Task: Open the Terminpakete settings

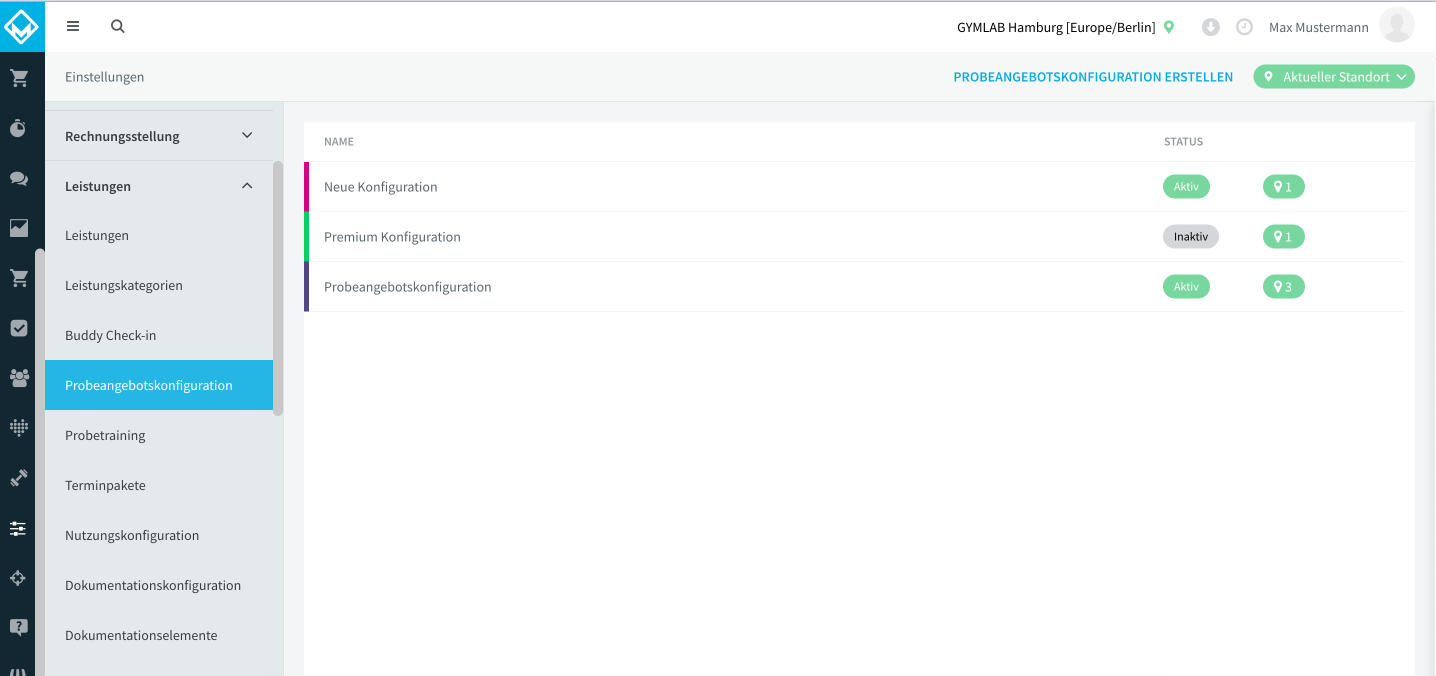Action: 159,486
